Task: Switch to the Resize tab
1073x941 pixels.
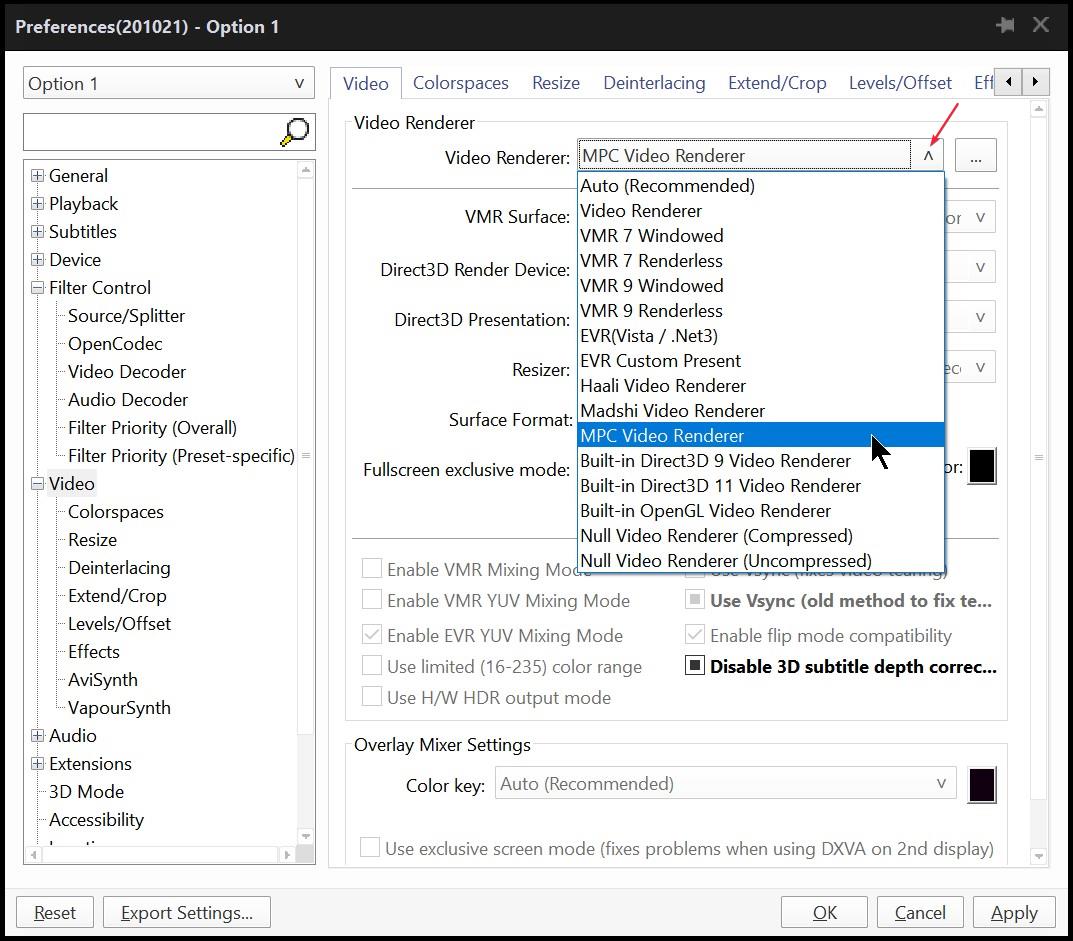Action: pyautogui.click(x=556, y=83)
